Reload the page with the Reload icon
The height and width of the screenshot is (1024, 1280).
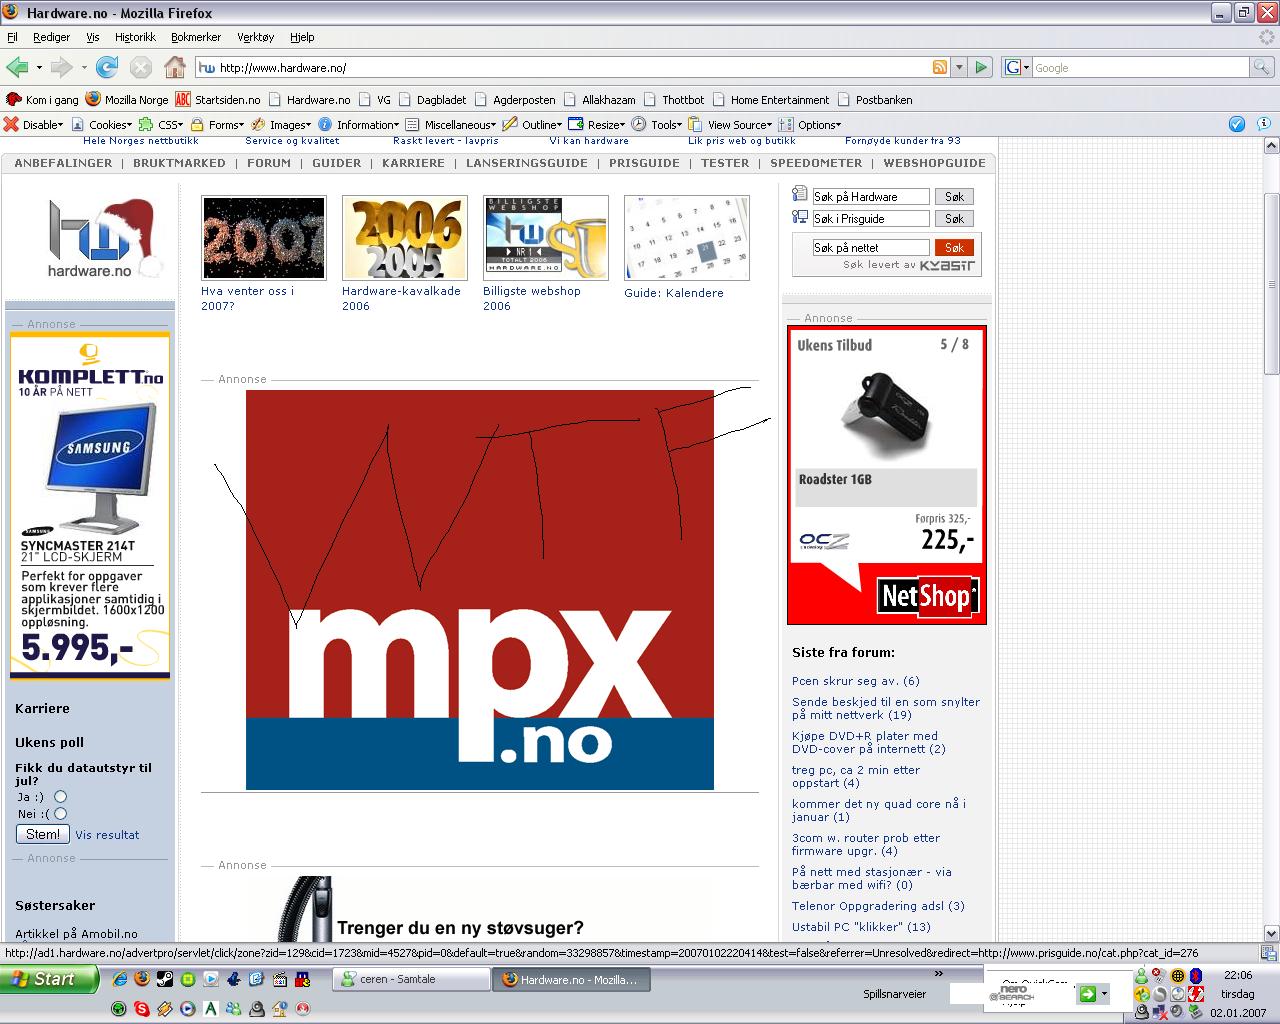pyautogui.click(x=107, y=67)
